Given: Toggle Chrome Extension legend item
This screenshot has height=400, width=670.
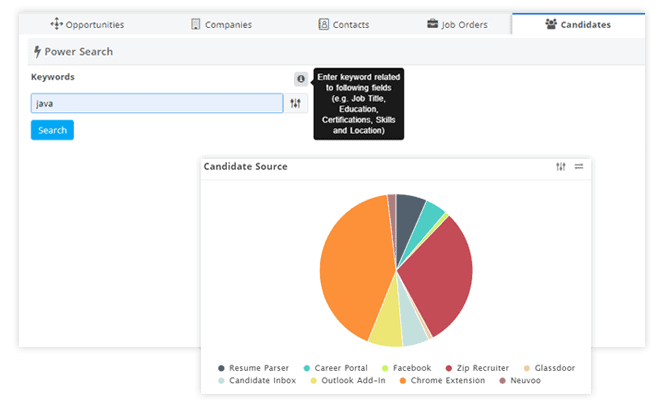Looking at the screenshot, I should 442,380.
